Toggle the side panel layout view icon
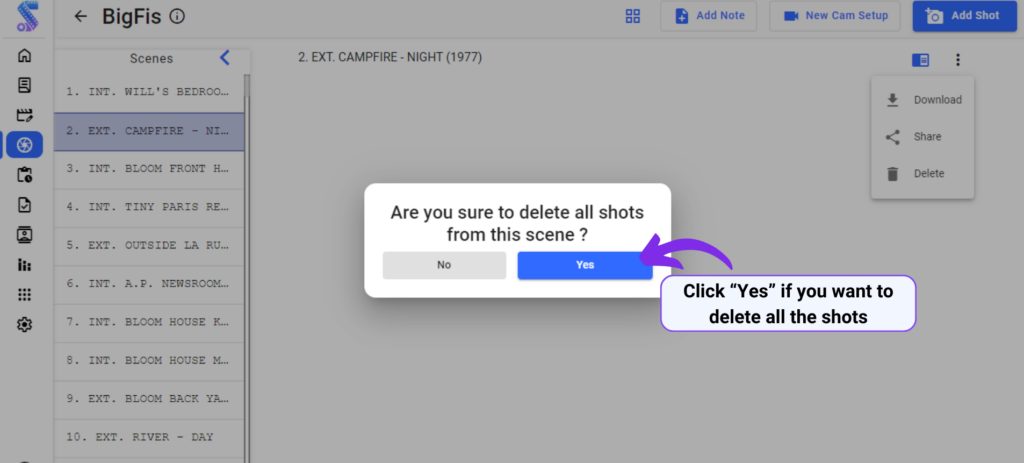 pyautogui.click(x=921, y=60)
